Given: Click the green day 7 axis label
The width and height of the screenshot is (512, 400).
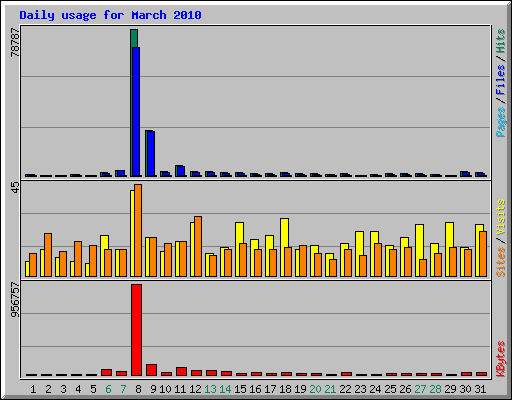Looking at the screenshot, I should click(123, 389).
